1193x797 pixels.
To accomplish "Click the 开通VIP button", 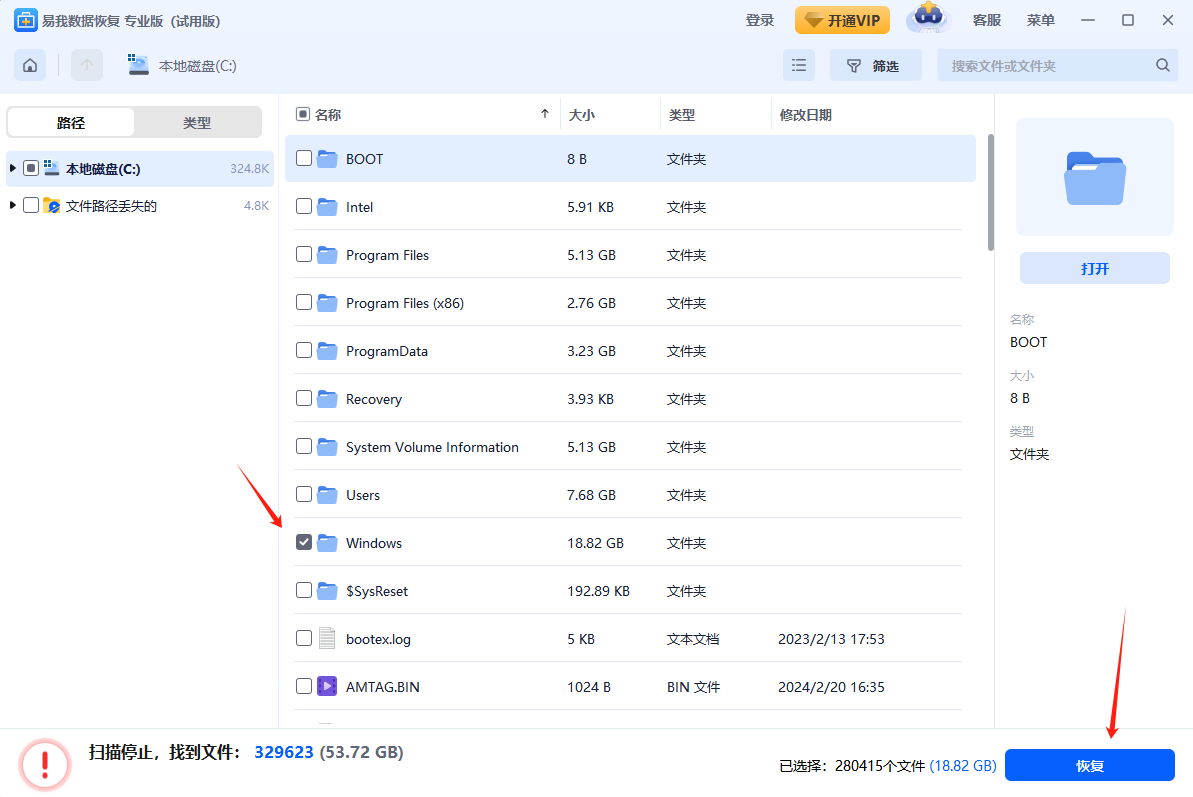I will pos(842,20).
